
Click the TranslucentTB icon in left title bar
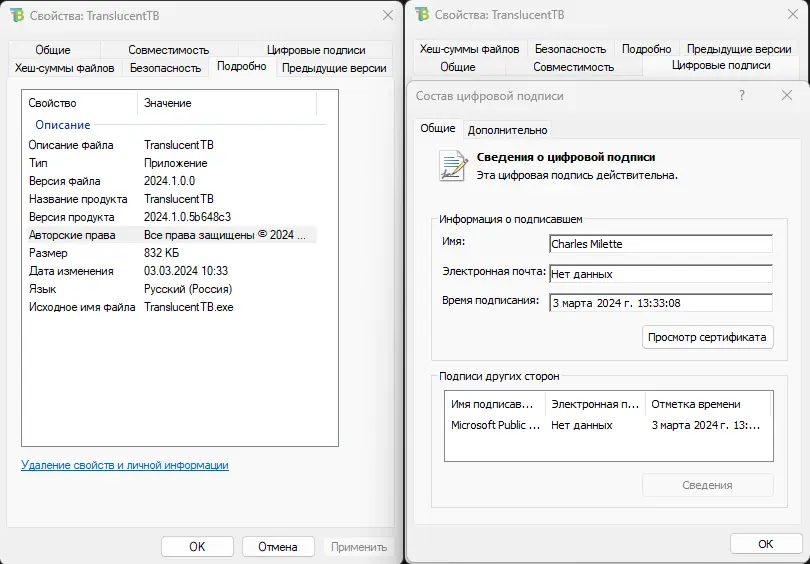17,15
